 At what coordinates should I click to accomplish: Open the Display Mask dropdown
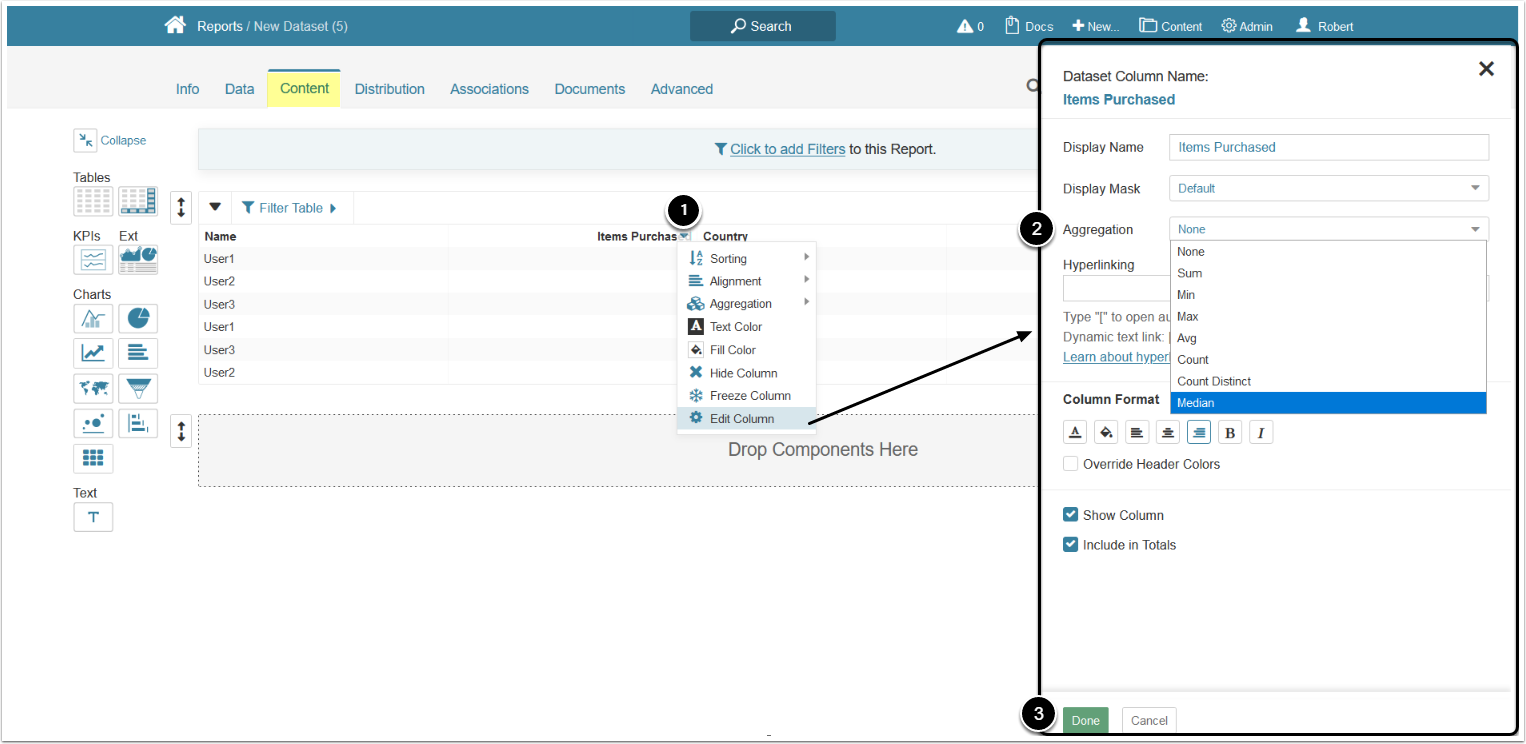pos(1328,188)
